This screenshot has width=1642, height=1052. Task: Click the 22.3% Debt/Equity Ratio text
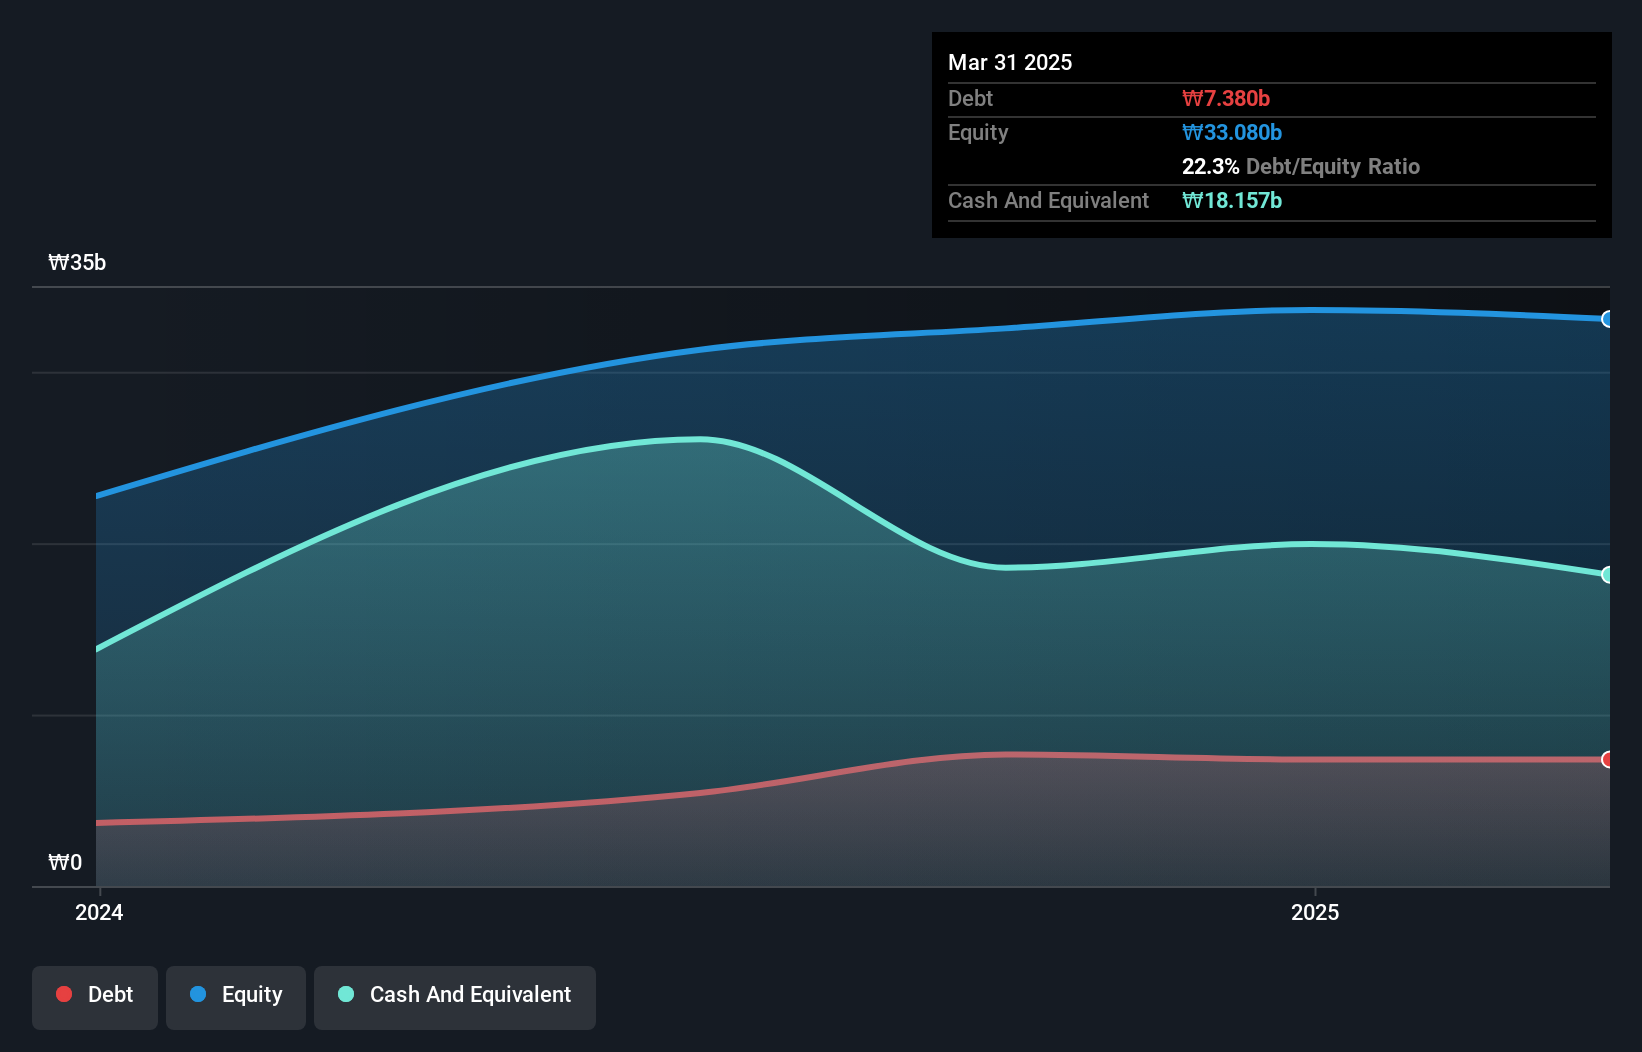pyautogui.click(x=1301, y=166)
